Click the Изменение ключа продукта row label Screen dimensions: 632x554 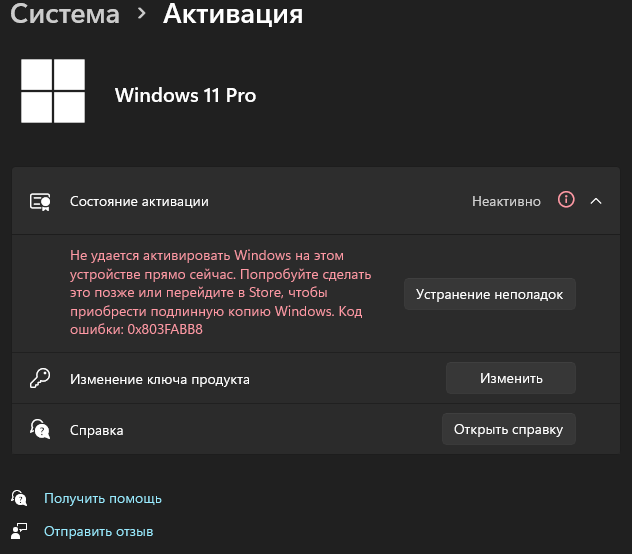160,379
